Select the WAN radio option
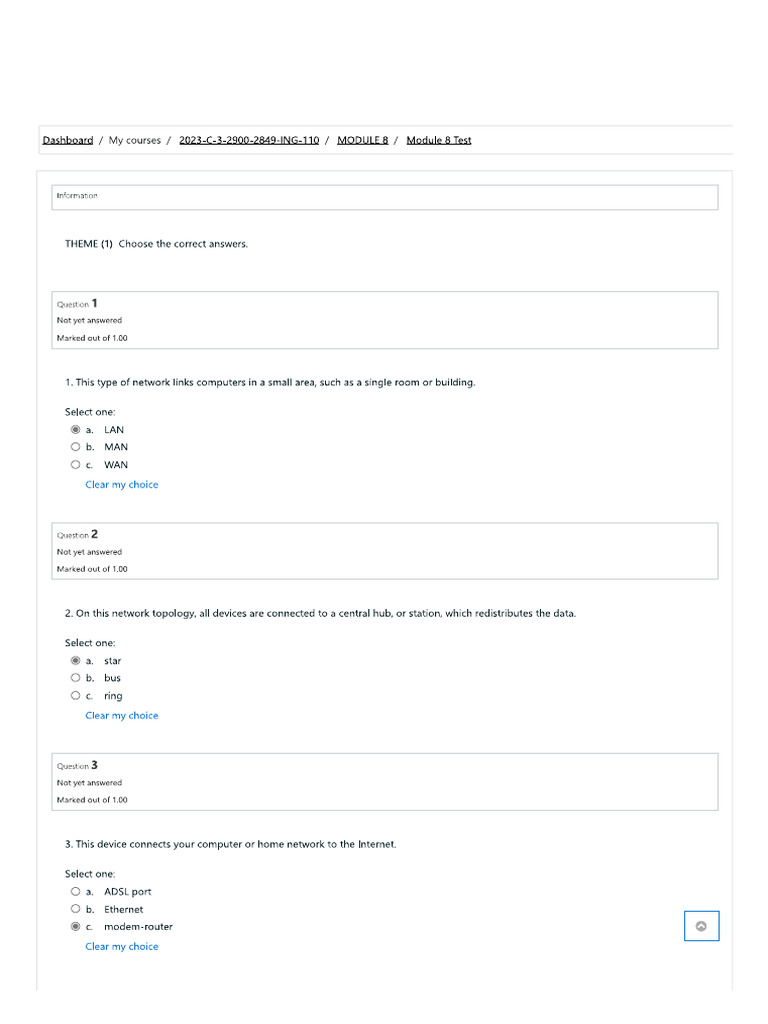The width and height of the screenshot is (768, 1024). [76, 465]
